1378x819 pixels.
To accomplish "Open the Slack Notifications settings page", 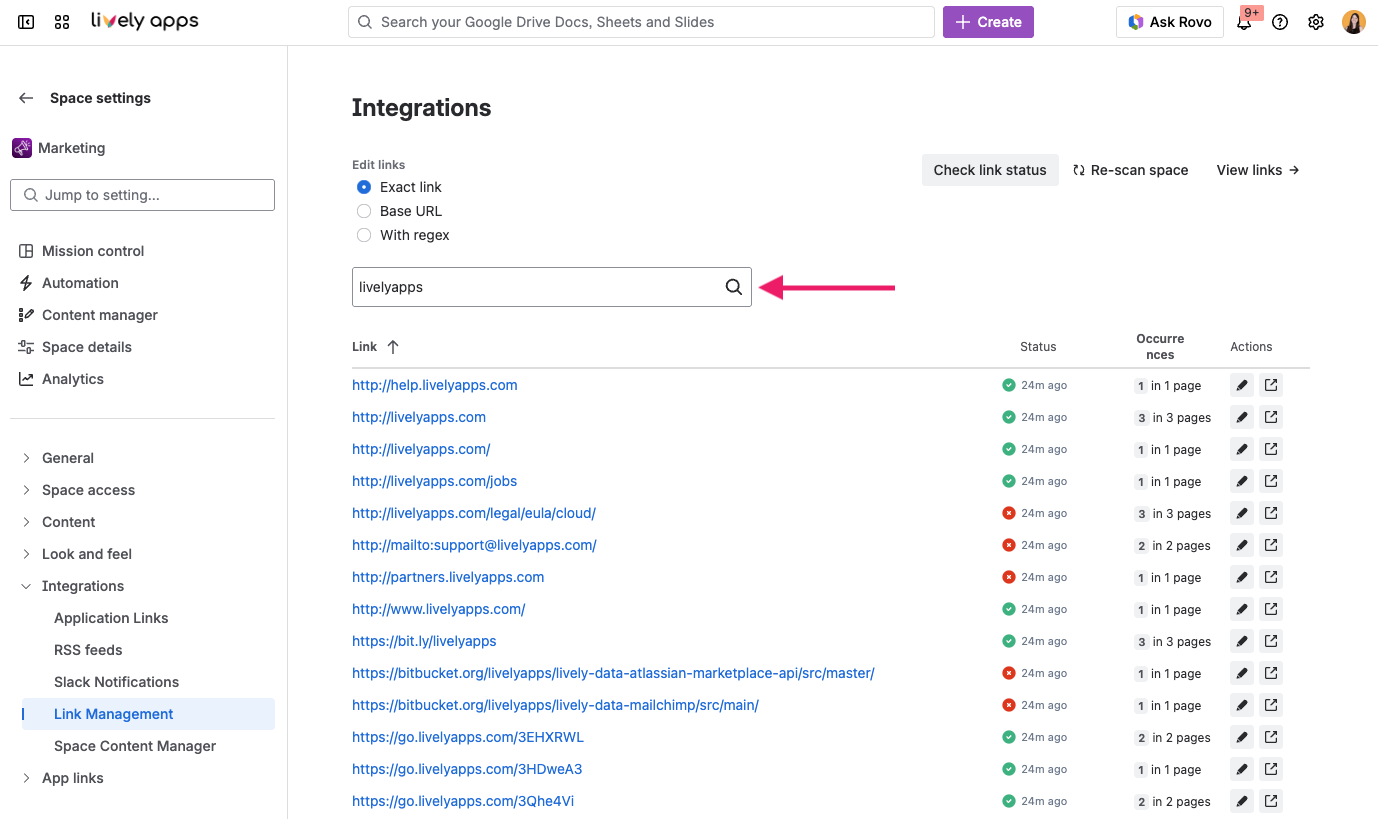I will click(115, 681).
